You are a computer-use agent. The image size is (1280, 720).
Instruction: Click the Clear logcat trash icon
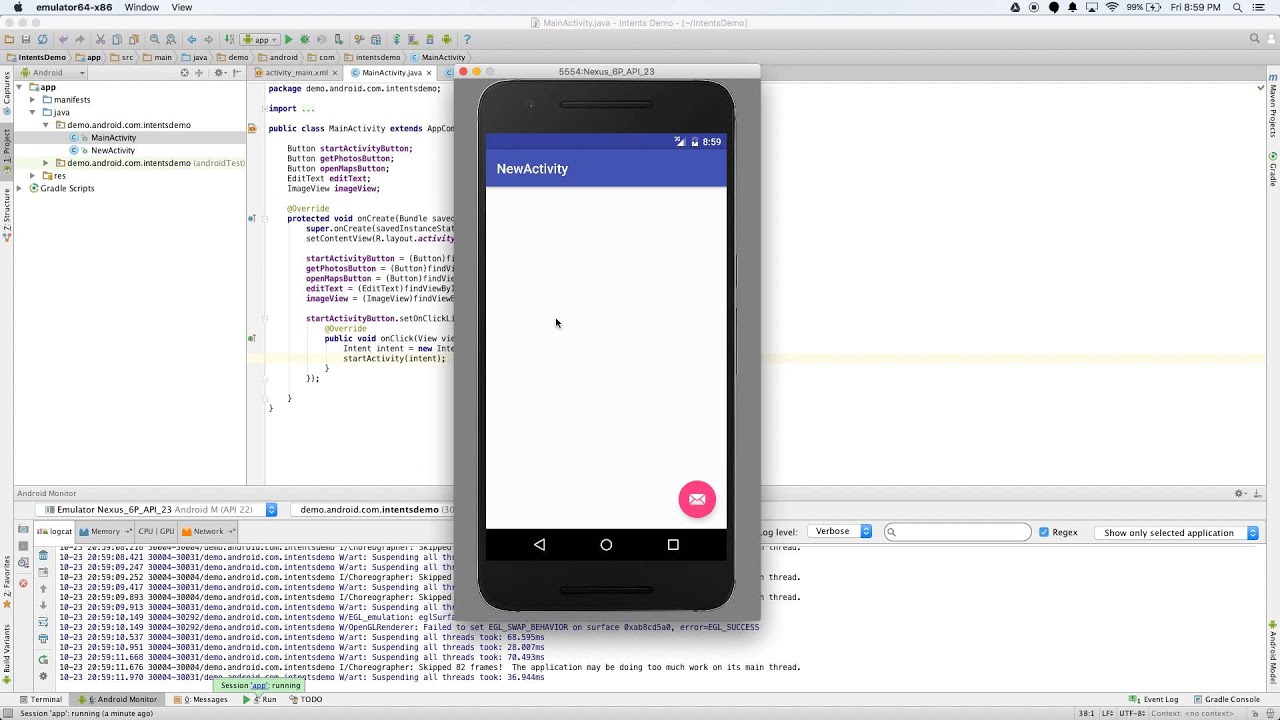click(x=43, y=555)
